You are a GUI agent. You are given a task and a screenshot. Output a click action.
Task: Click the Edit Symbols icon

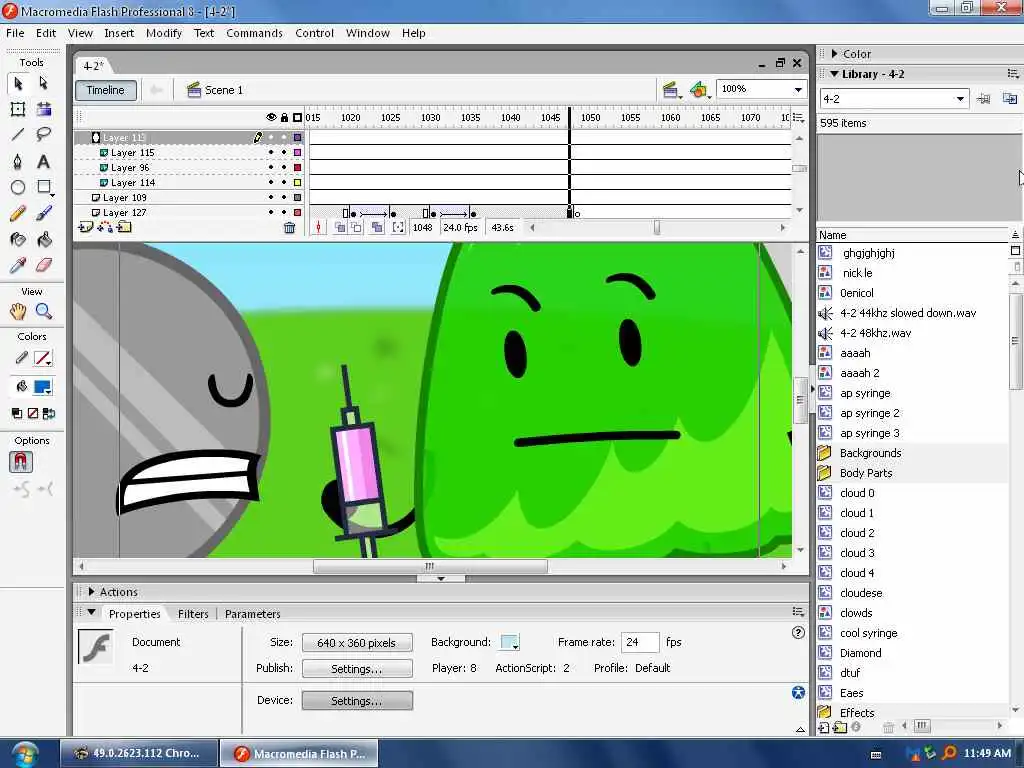699,90
